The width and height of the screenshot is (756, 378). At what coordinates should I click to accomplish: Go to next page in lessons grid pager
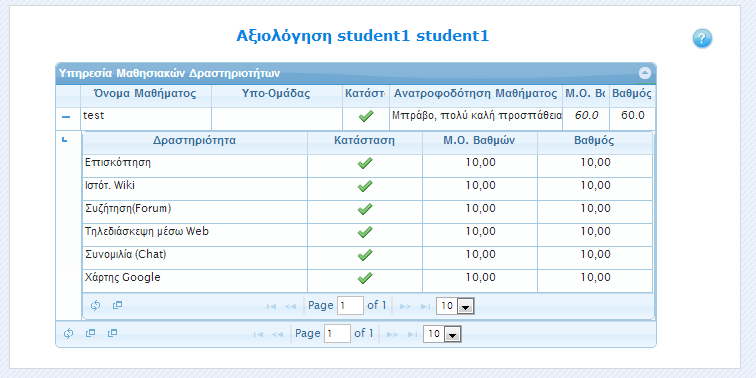coord(392,334)
